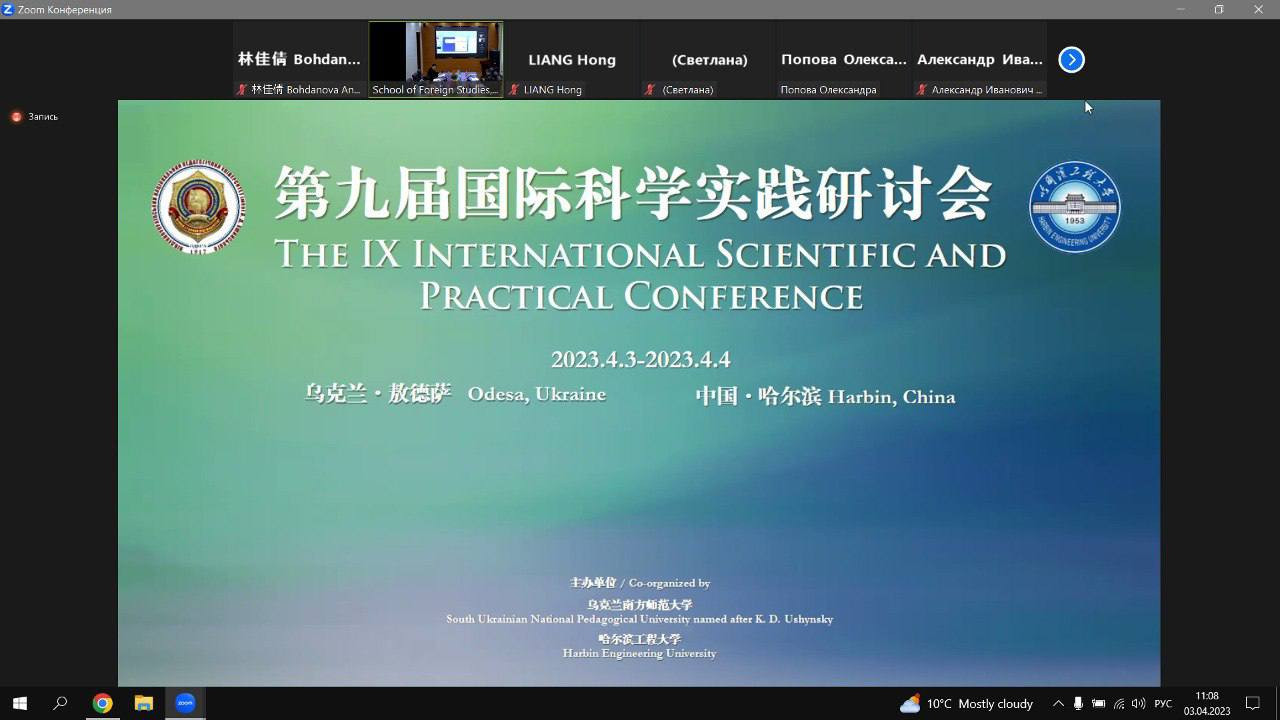The width and height of the screenshot is (1280, 720).
Task: Click the red recording indicator icon
Action: pos(16,117)
